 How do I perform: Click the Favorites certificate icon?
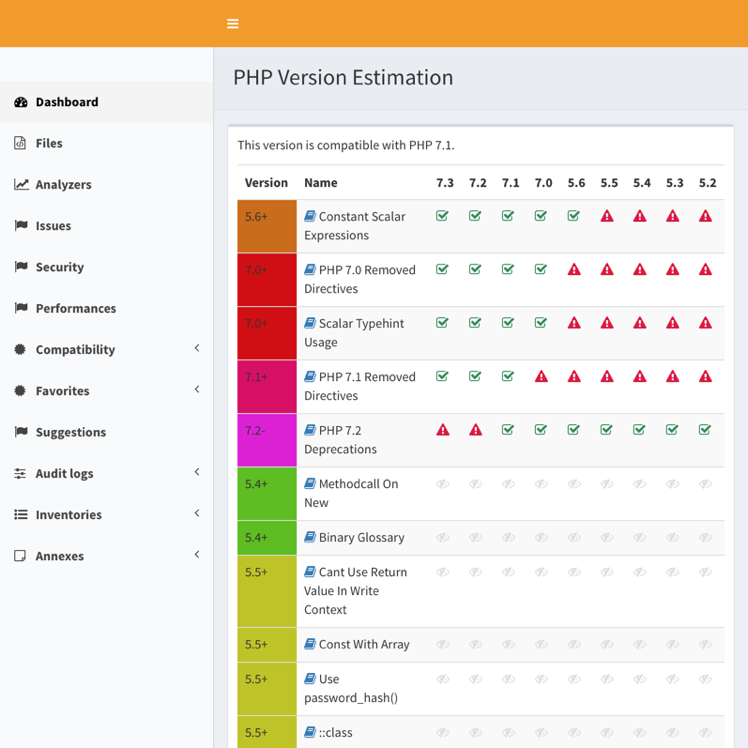[x=20, y=391]
